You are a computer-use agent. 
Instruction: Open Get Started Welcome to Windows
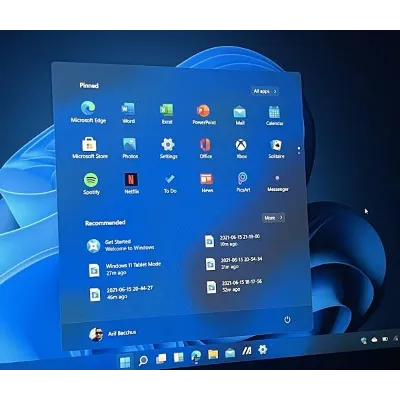click(x=120, y=245)
